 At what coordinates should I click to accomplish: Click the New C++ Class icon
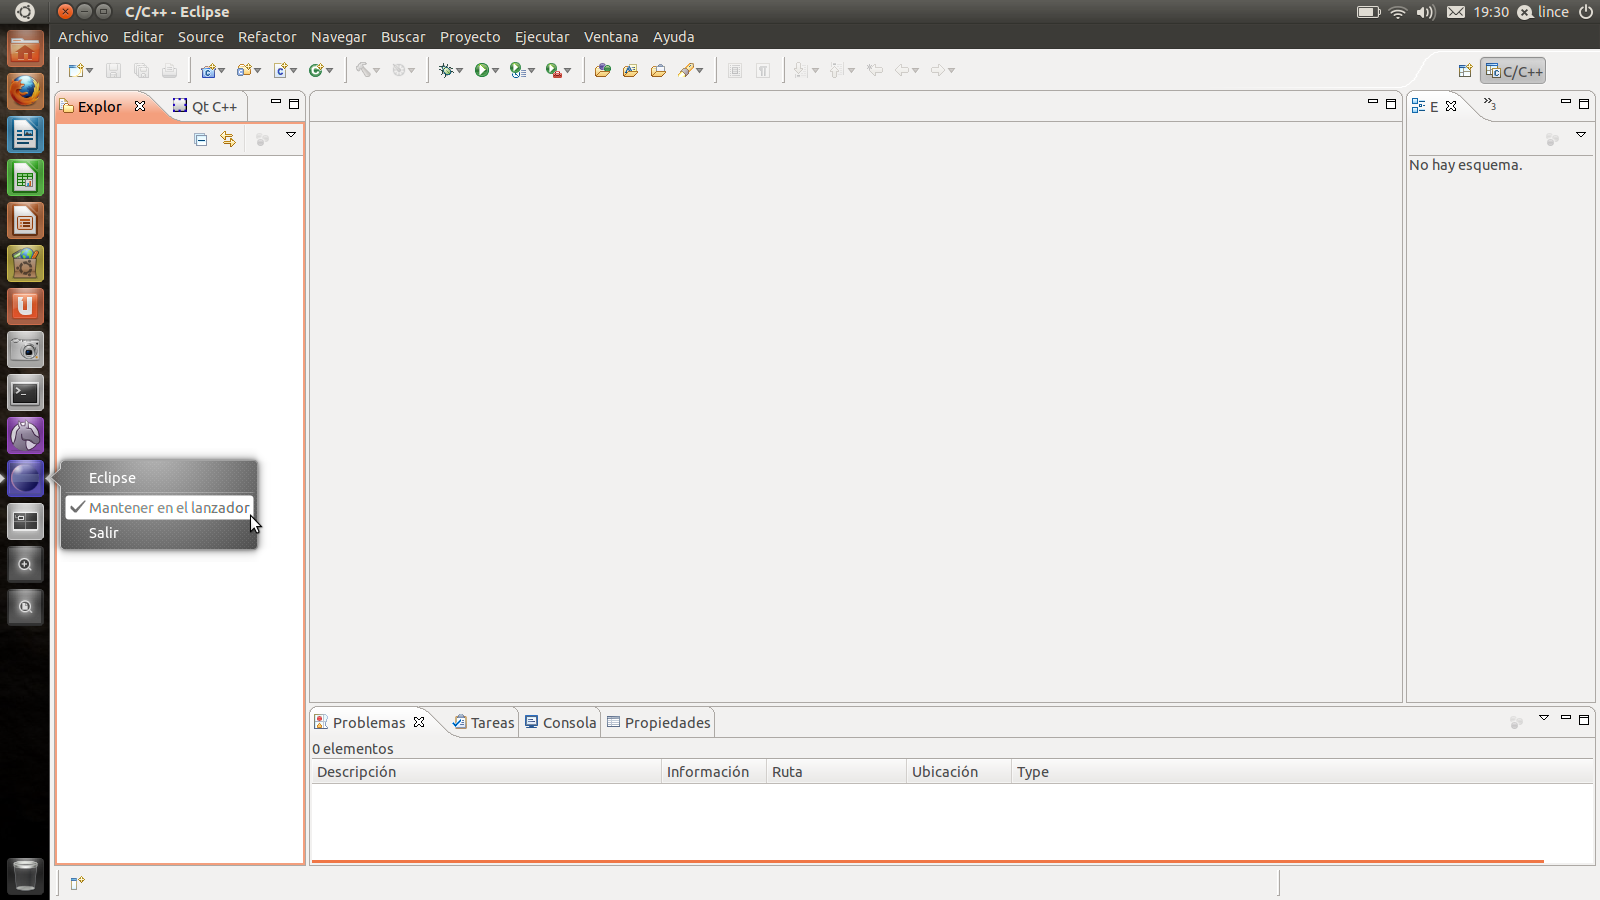pyautogui.click(x=316, y=70)
